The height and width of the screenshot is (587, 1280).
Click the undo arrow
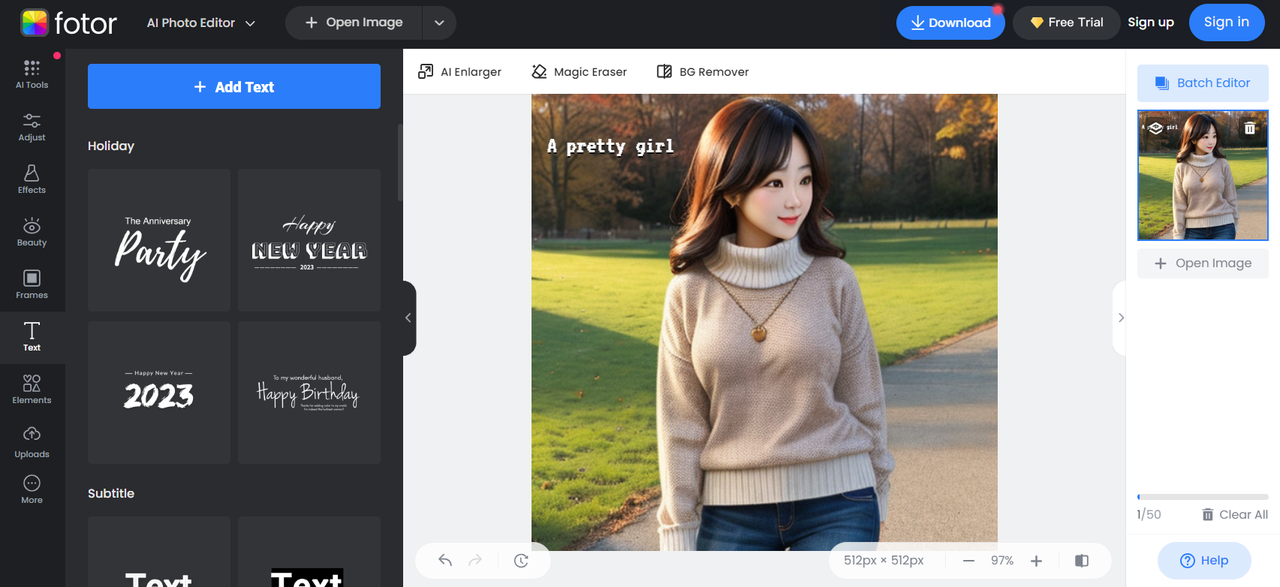pyautogui.click(x=446, y=561)
